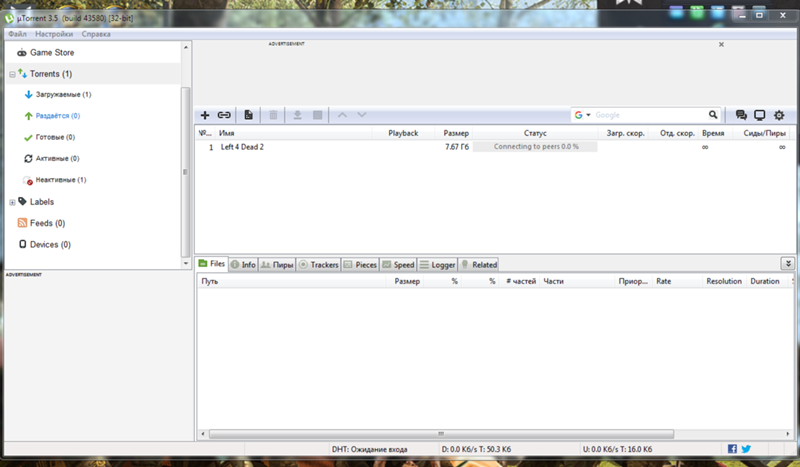This screenshot has width=800, height=467.
Task: Click the Add Torrent from URL link icon
Action: [x=224, y=115]
